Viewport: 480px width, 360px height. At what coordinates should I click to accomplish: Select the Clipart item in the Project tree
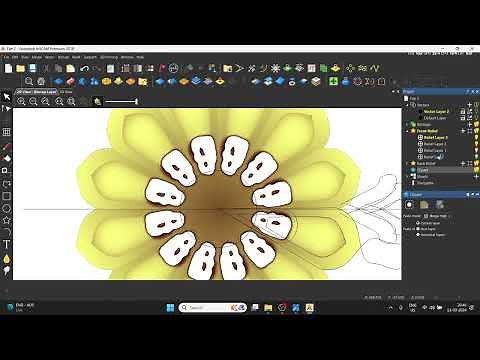(x=423, y=170)
